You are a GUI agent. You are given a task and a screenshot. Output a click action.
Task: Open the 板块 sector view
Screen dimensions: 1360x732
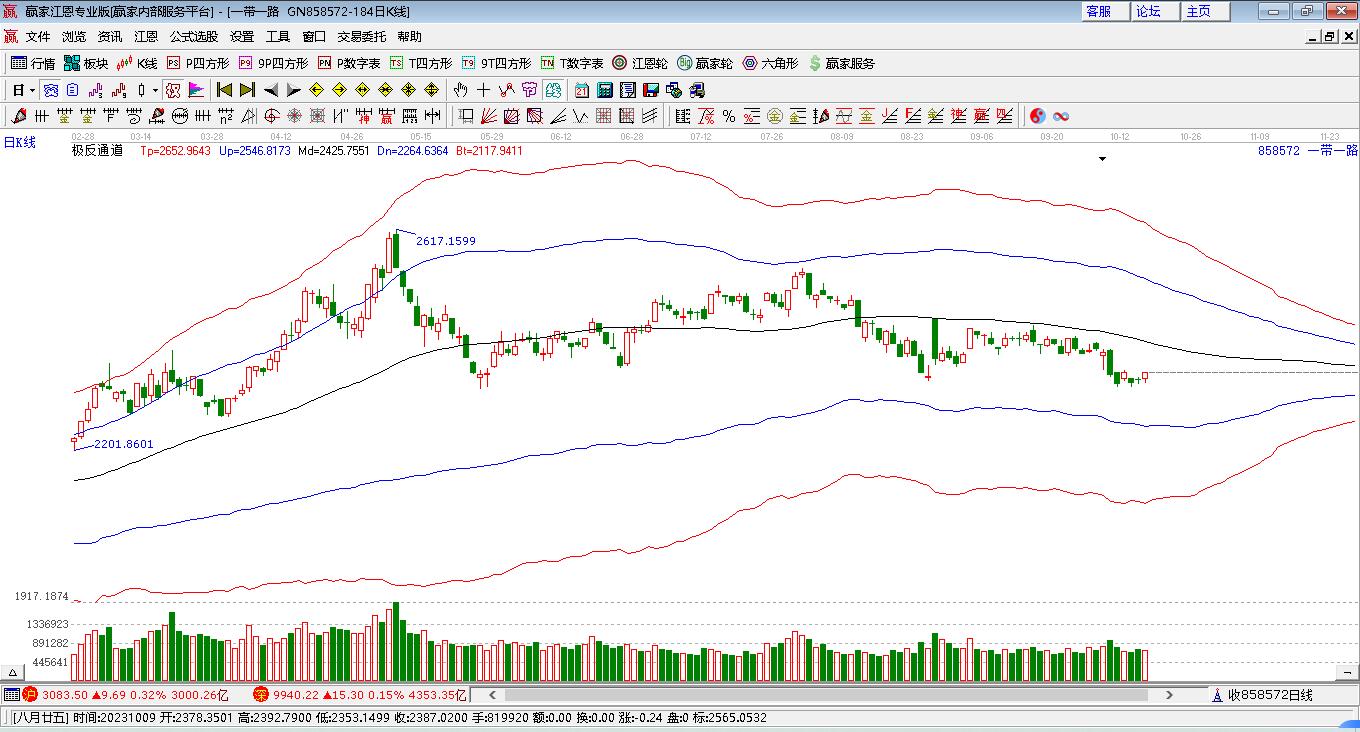86,63
